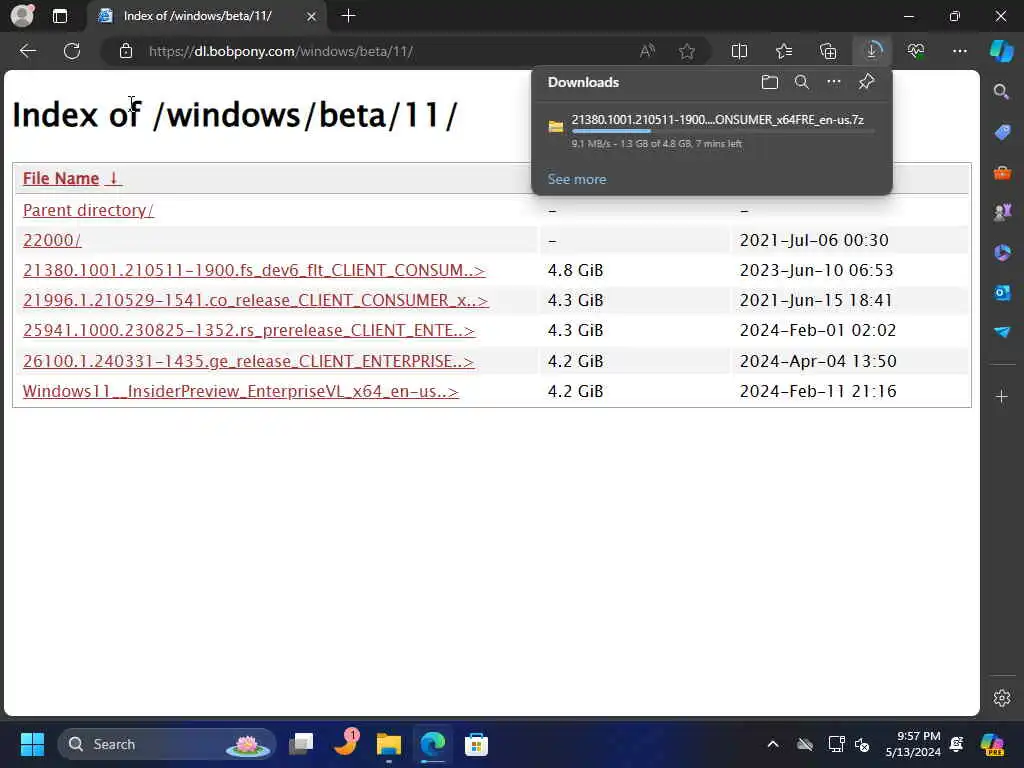Add this page to favorites star
The image size is (1024, 768).
pos(686,51)
